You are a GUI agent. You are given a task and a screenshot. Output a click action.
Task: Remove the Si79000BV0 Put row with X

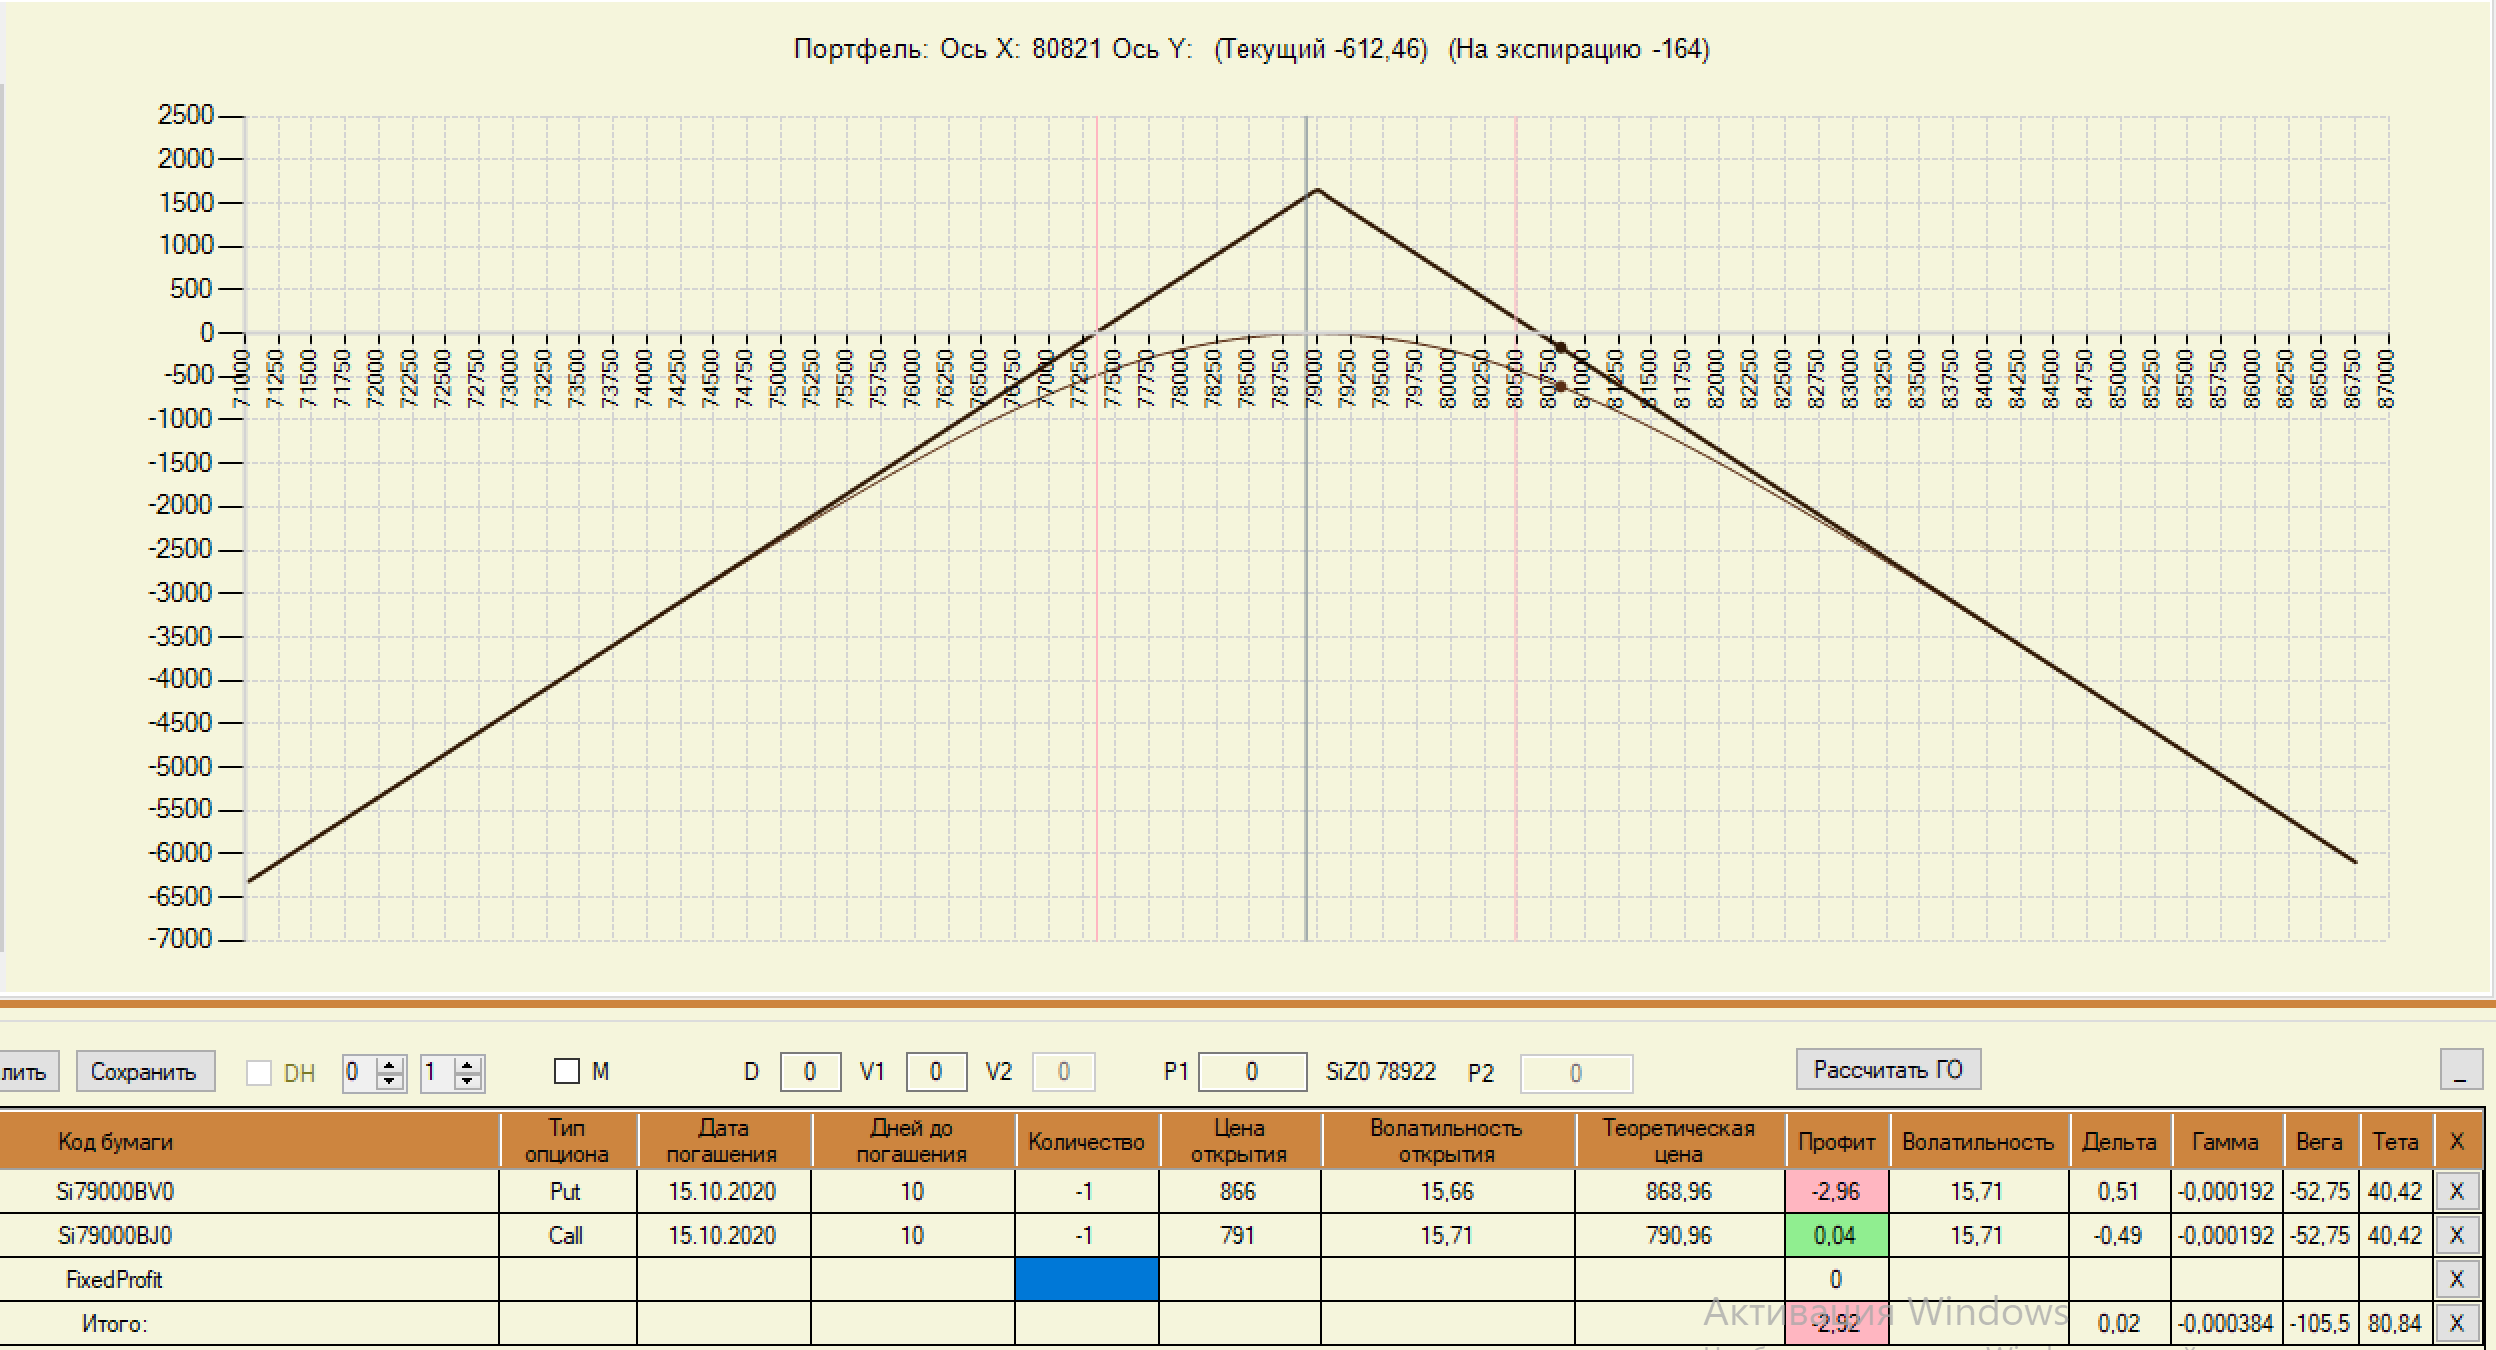[x=2456, y=1191]
